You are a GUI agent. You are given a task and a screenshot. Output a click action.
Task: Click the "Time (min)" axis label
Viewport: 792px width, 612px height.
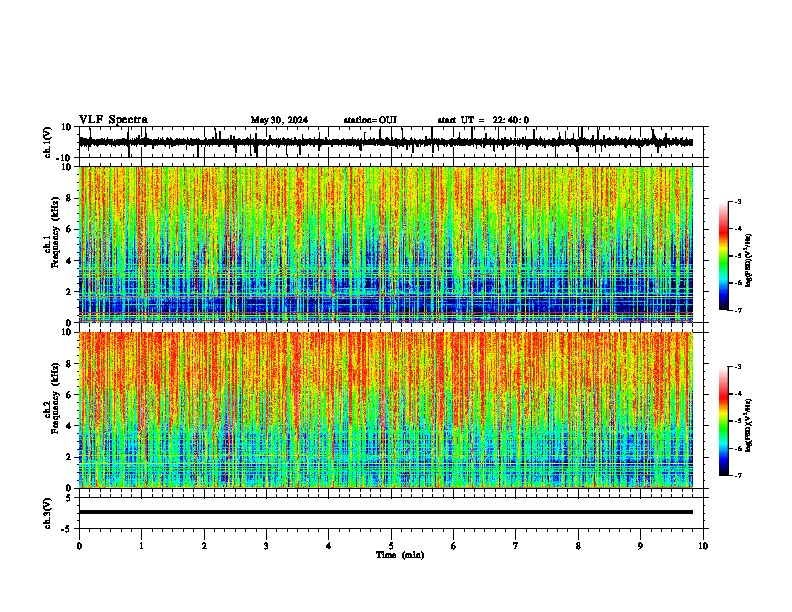(x=400, y=555)
